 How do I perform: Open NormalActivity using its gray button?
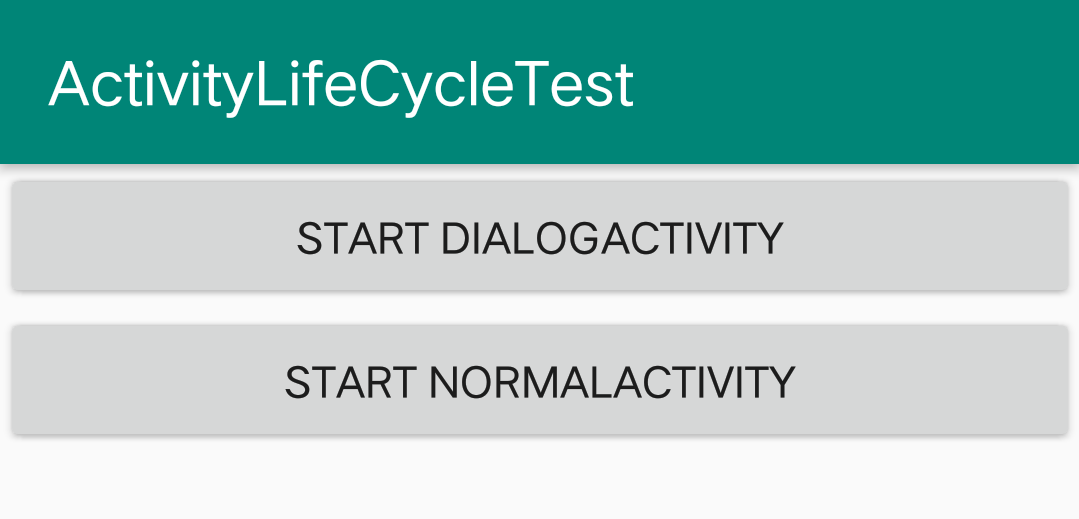[539, 381]
